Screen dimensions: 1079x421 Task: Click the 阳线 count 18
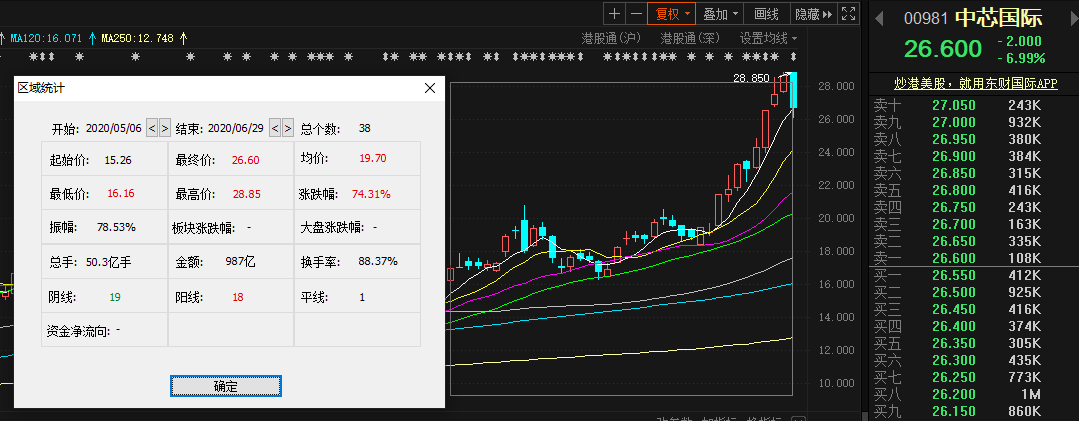(237, 298)
